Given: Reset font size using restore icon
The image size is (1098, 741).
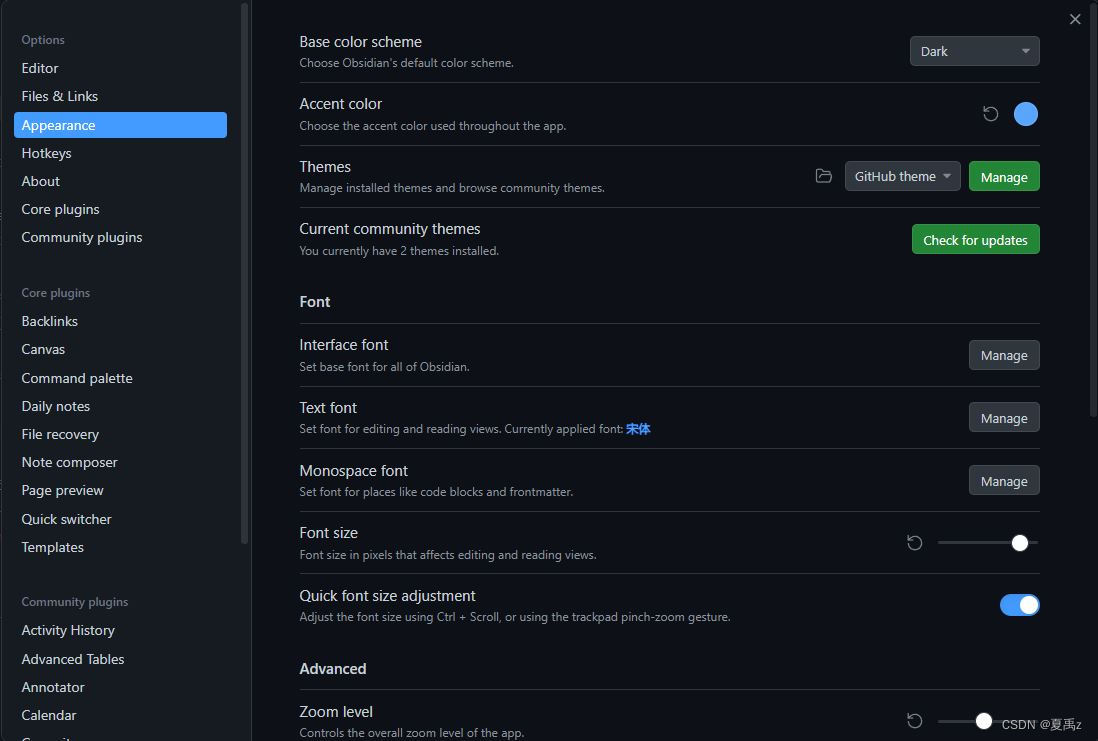Looking at the screenshot, I should (x=915, y=543).
